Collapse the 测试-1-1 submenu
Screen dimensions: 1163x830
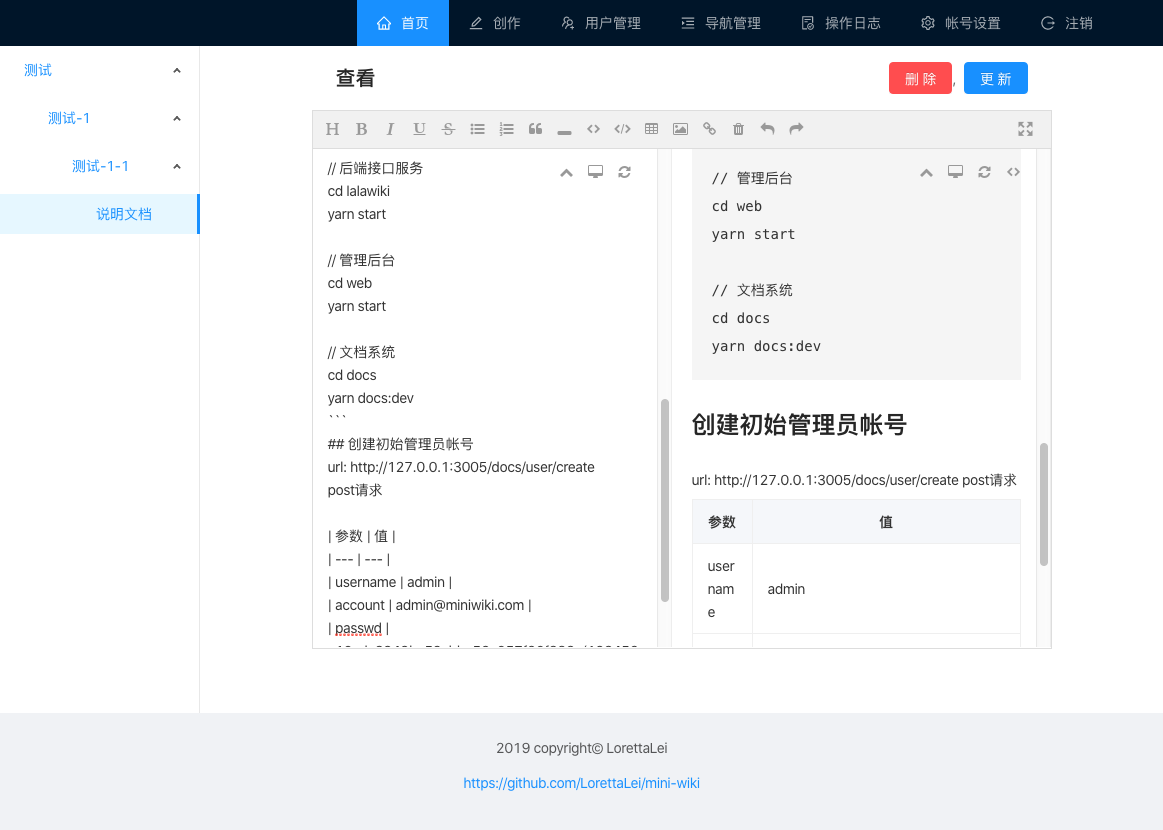99,166
